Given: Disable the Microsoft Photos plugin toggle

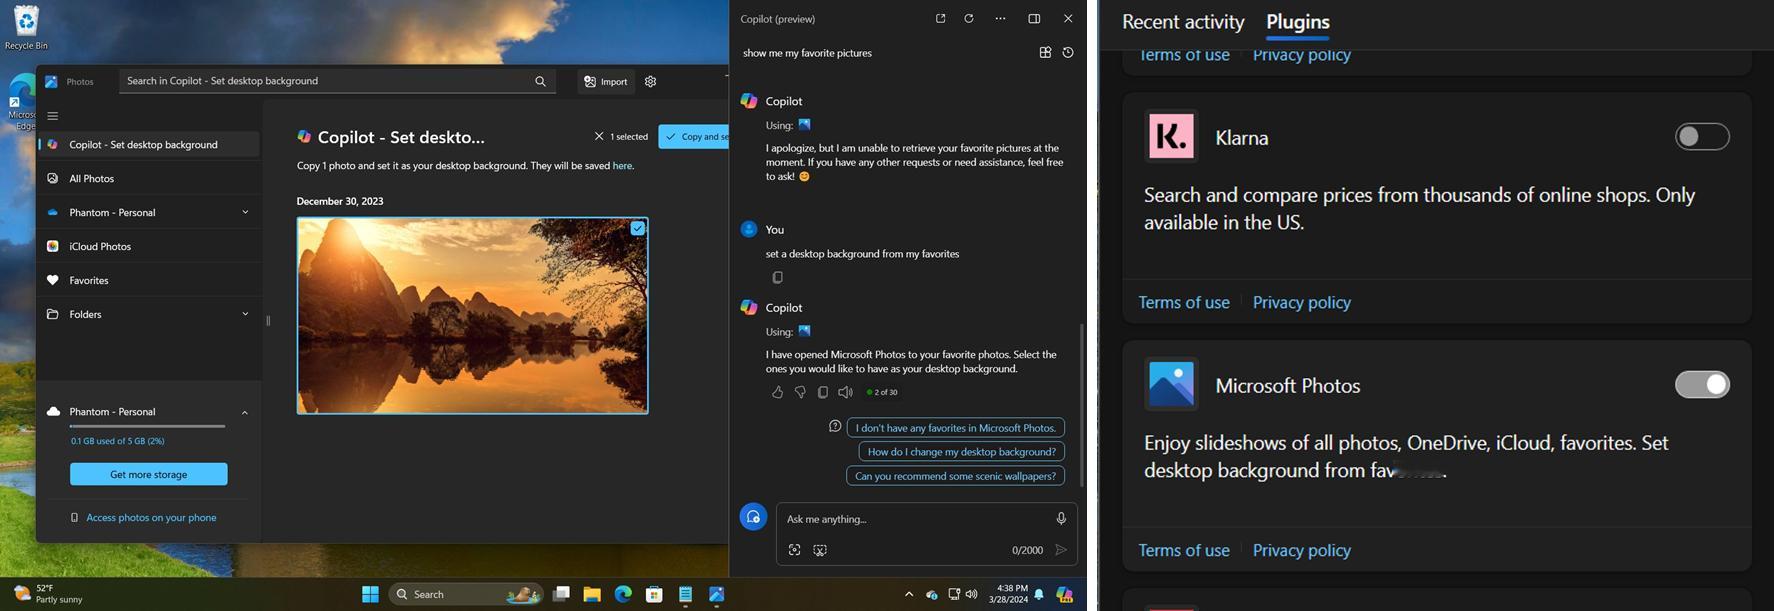Looking at the screenshot, I should 1702,384.
